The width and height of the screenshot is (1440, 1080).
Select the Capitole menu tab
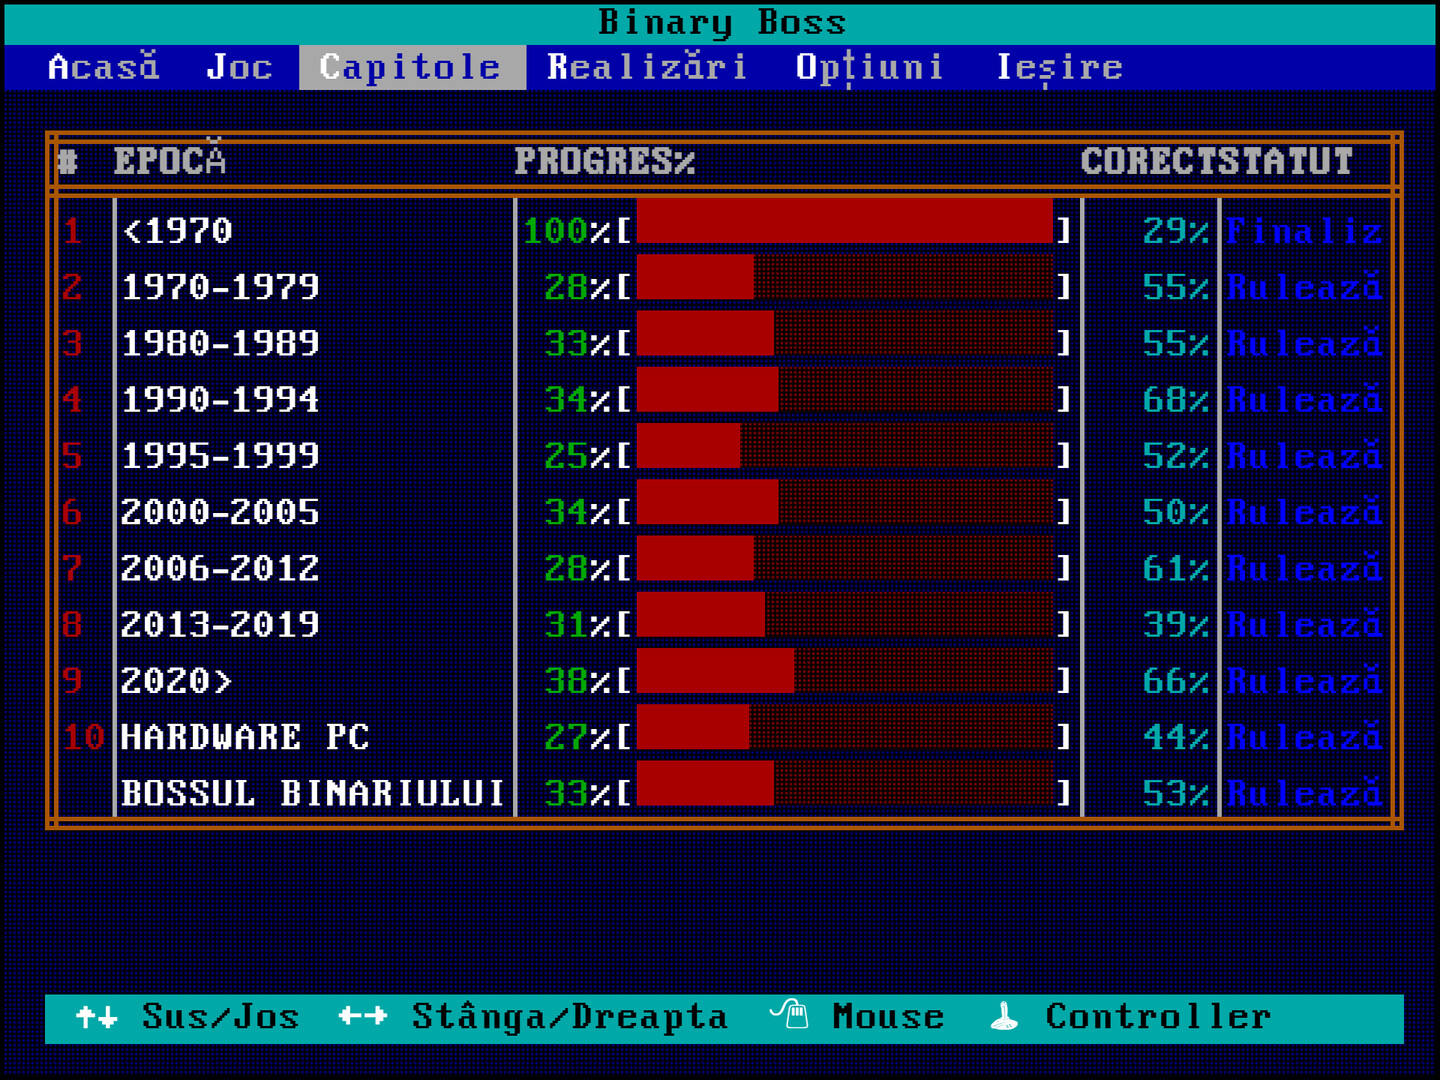tap(411, 67)
